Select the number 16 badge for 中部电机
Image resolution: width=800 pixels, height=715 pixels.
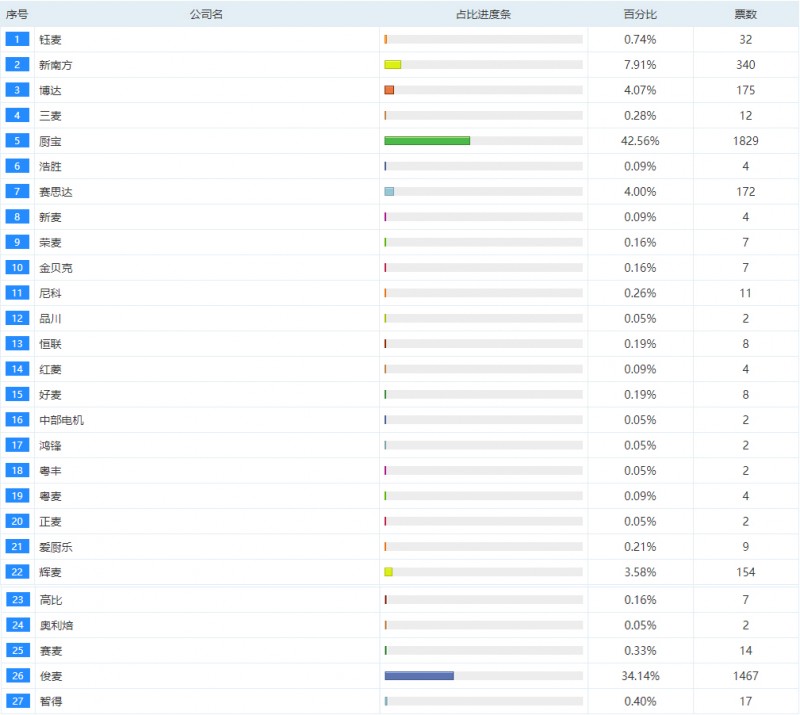pyautogui.click(x=17, y=420)
